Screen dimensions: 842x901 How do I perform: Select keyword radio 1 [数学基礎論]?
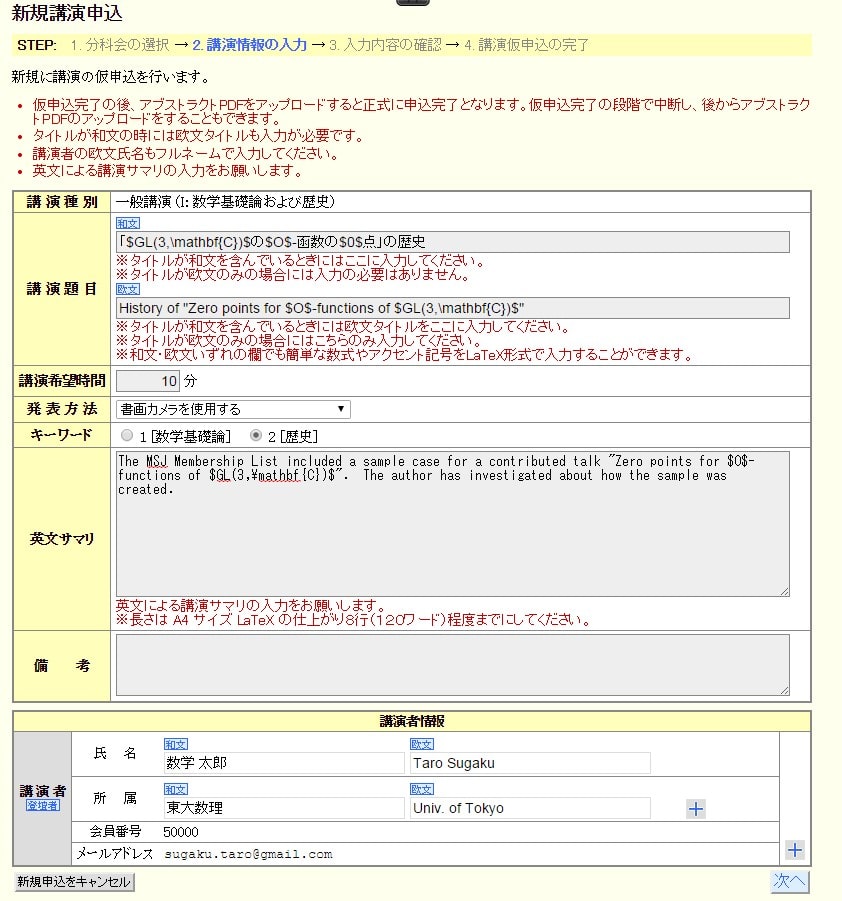(126, 436)
